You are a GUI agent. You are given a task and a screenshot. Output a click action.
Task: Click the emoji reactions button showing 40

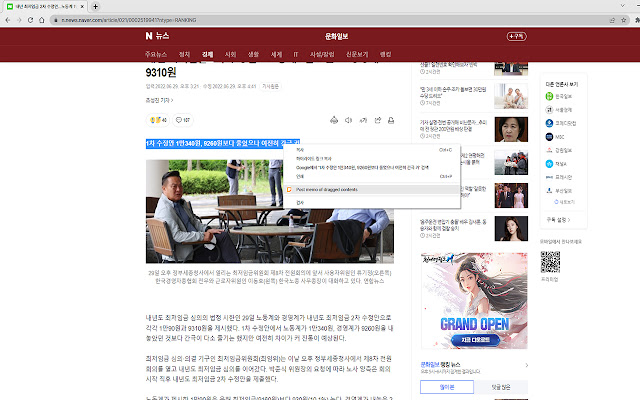[158, 120]
